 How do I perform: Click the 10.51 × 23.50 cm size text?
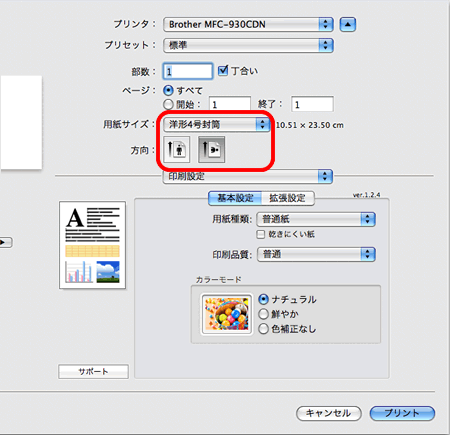pos(310,125)
